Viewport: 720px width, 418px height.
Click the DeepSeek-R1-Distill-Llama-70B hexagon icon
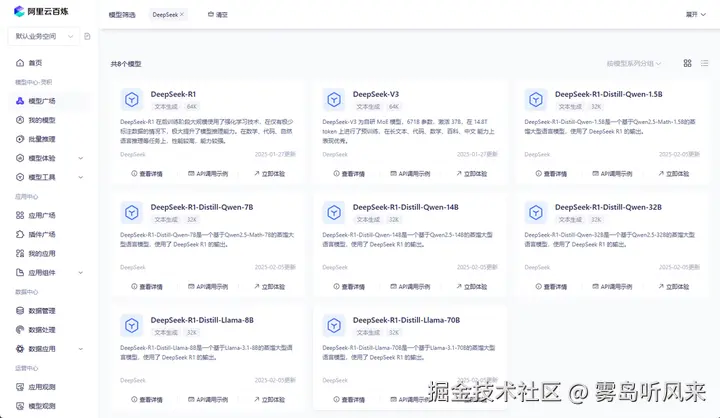click(x=334, y=325)
